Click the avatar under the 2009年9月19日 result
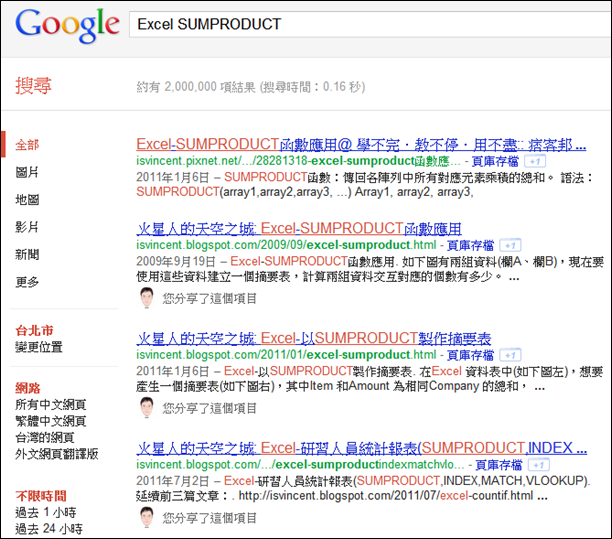612x539 pixels. tap(147, 298)
